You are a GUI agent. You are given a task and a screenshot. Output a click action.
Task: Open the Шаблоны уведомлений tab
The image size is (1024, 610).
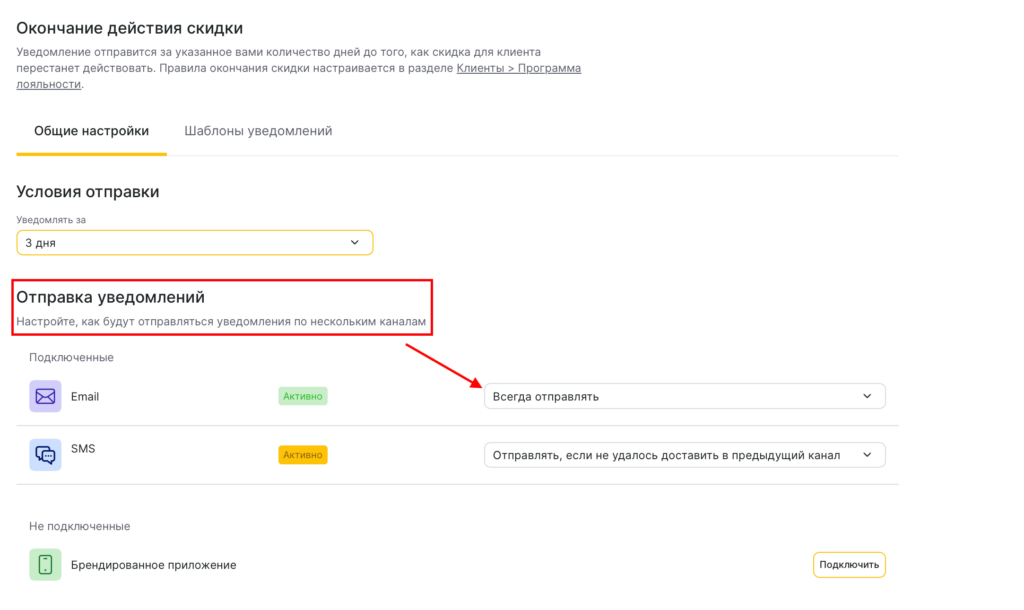pyautogui.click(x=258, y=131)
